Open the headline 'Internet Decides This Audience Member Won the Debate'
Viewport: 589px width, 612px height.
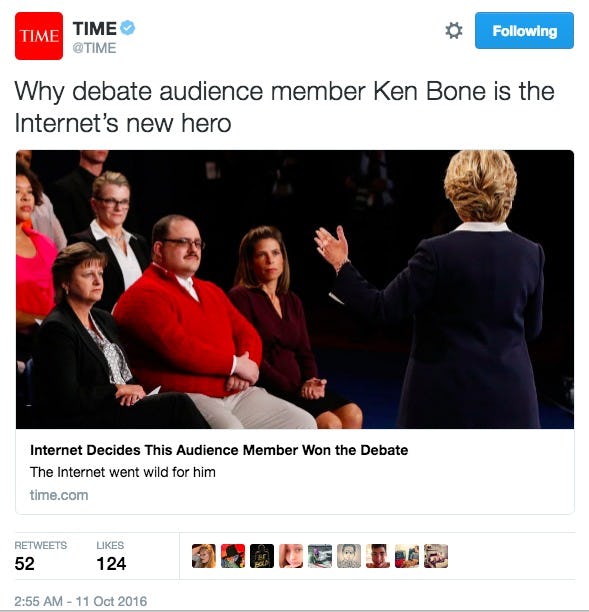[219, 450]
